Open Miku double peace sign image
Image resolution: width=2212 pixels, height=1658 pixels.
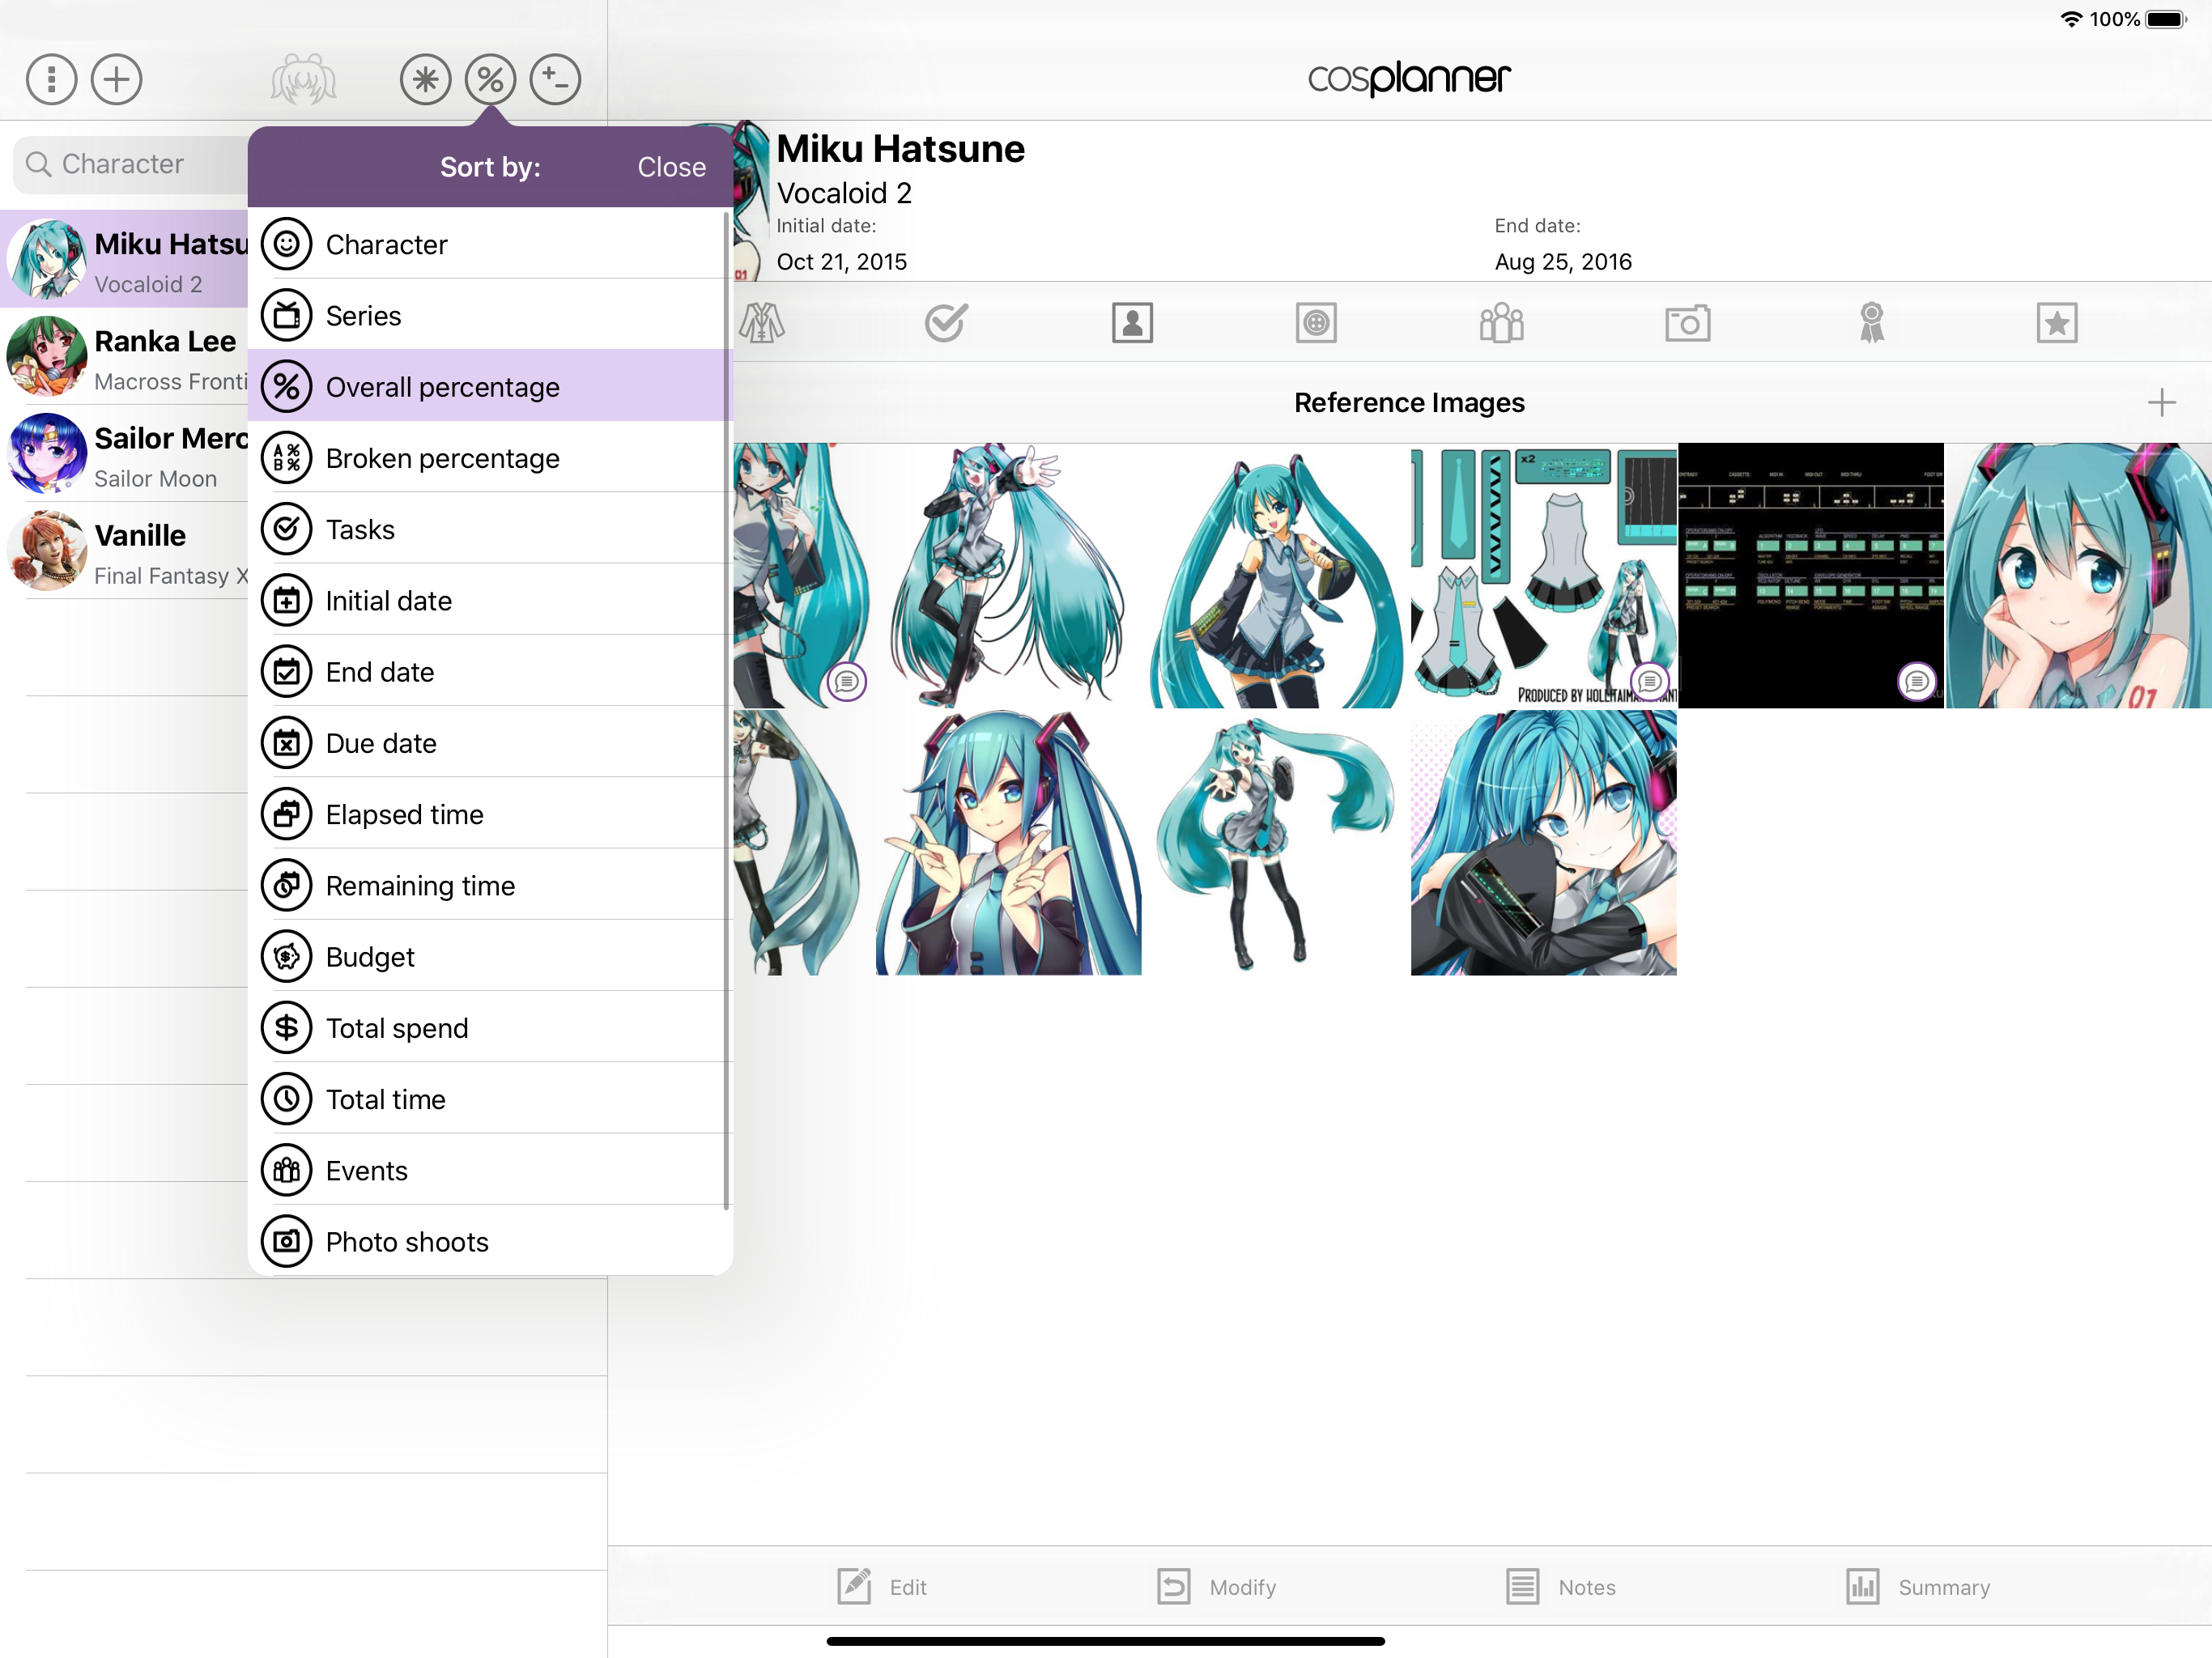tap(1008, 842)
